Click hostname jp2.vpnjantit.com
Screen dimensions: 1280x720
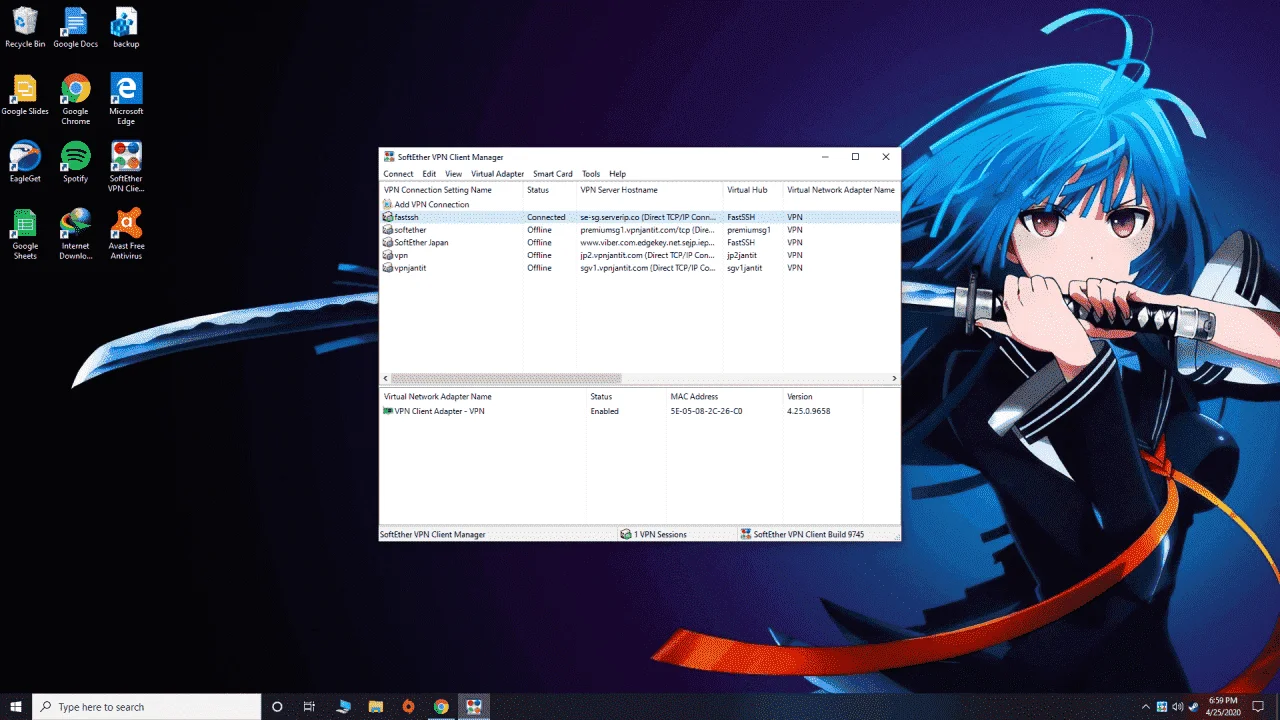coord(648,255)
